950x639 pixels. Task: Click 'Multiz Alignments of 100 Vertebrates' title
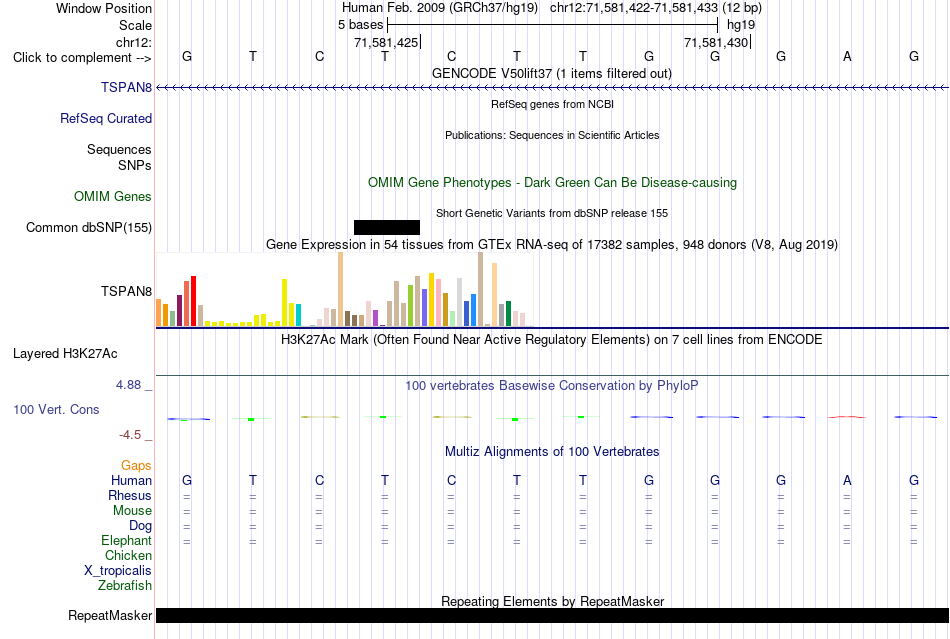(552, 451)
